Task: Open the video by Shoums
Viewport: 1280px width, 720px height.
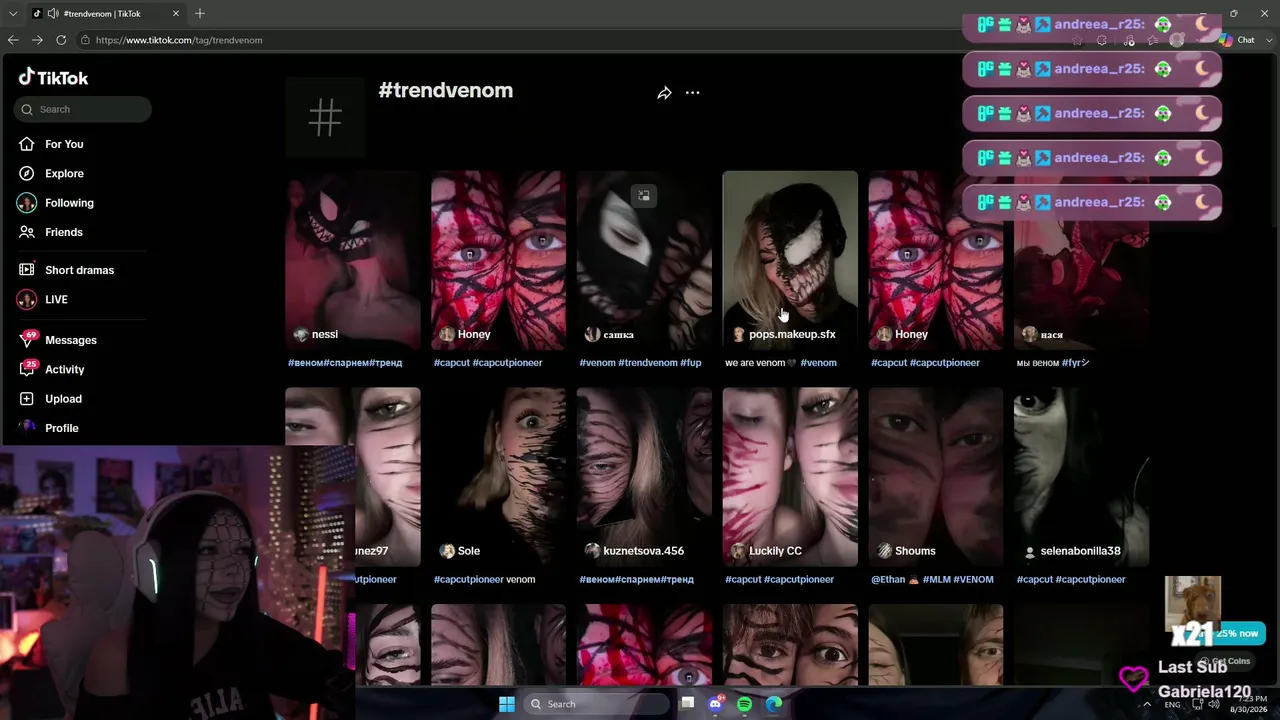Action: point(935,477)
